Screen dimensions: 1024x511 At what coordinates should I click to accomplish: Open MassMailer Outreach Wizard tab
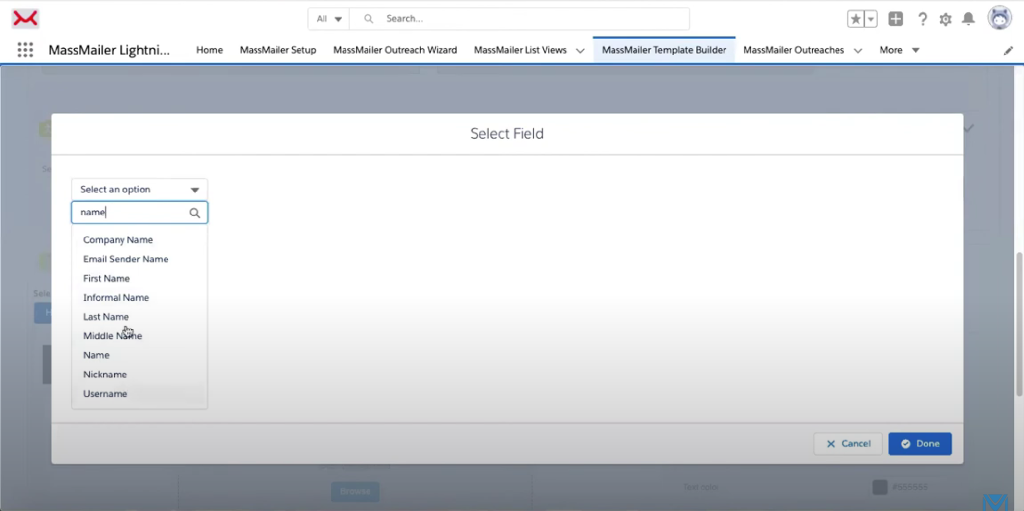(x=395, y=50)
